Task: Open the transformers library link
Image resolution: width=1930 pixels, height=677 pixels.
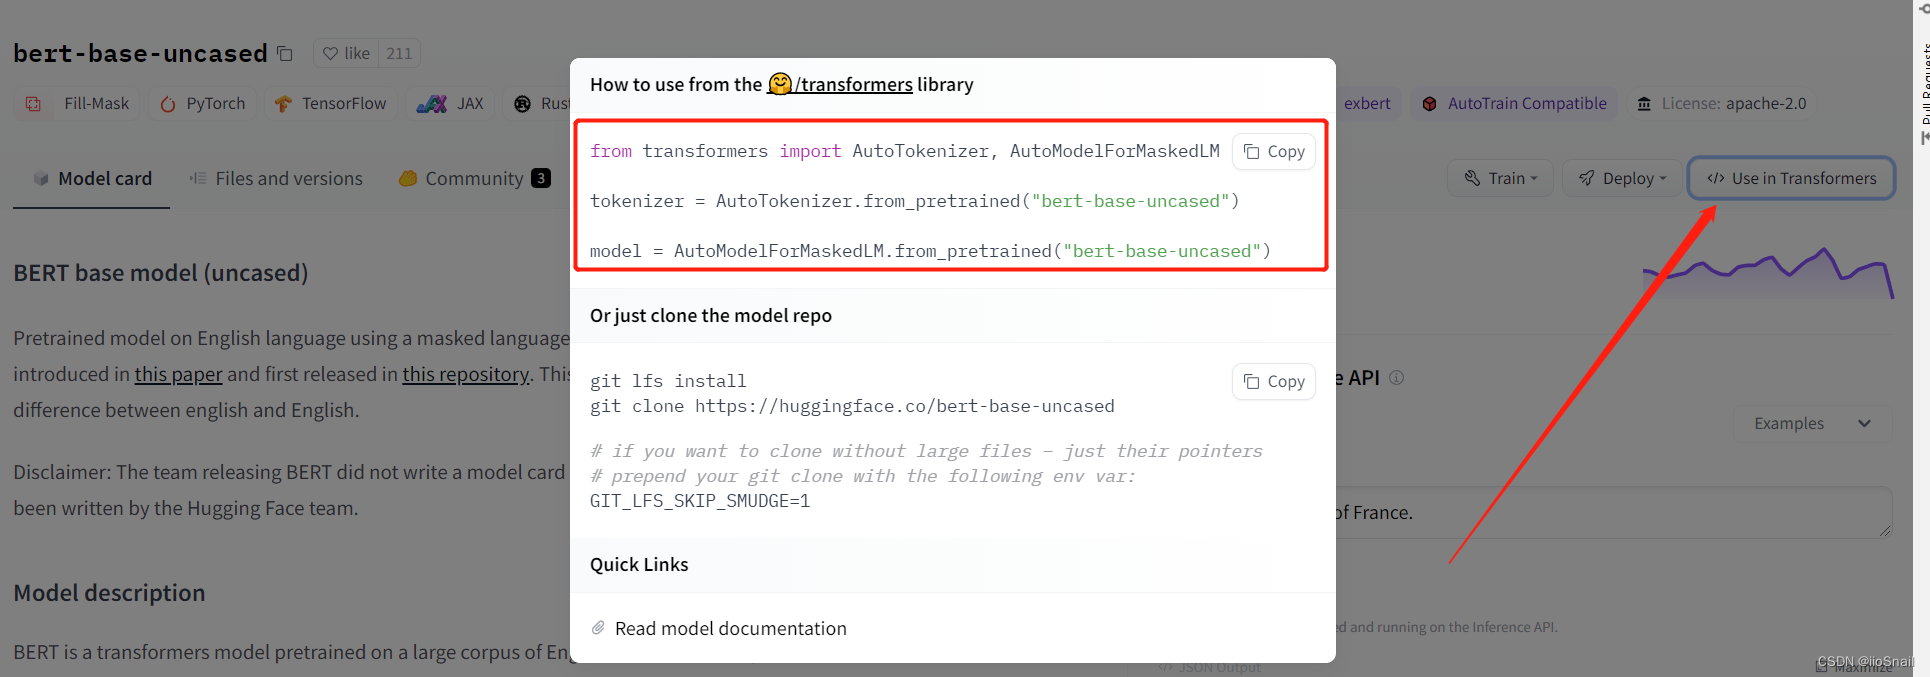Action: [x=840, y=85]
